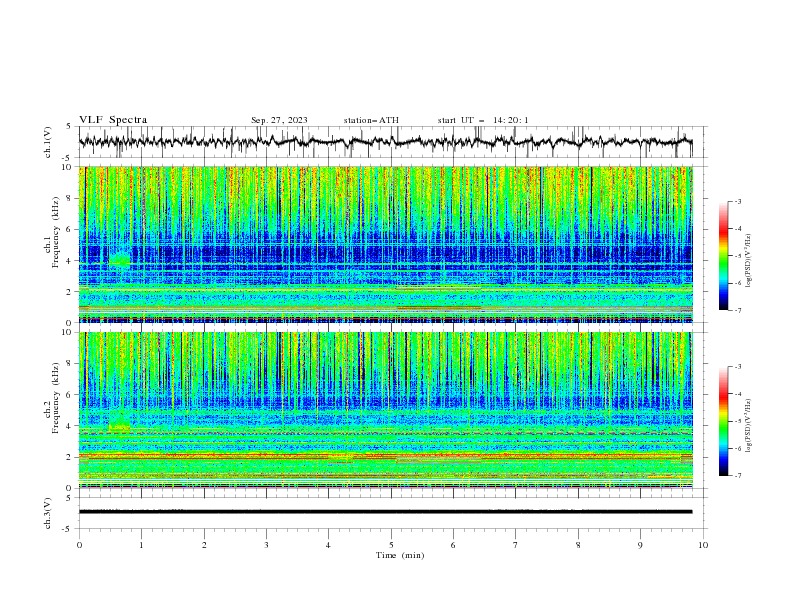Select the "start UT = 14:20:1" text
Screen dimensions: 792x612
[483, 120]
